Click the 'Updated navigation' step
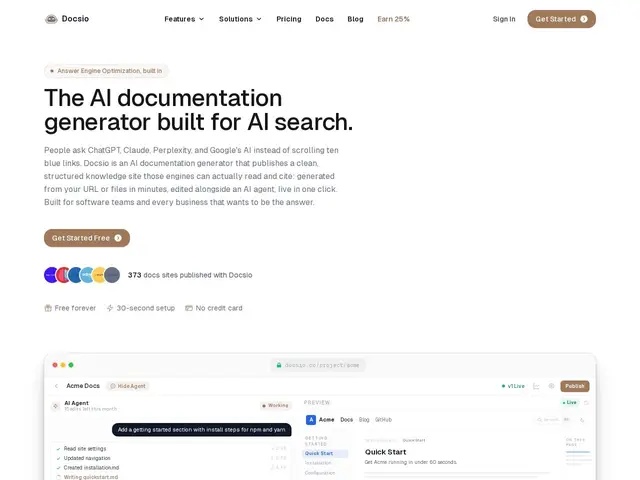Image resolution: width=640 pixels, height=480 pixels. [x=87, y=458]
